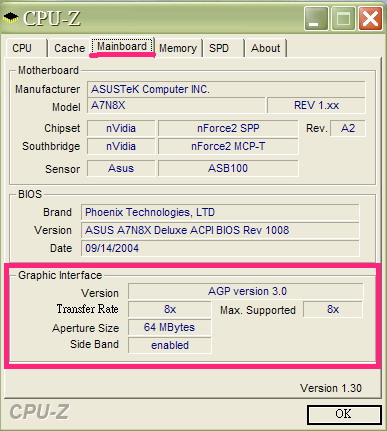Select the Asus sensor vendor field
The image size is (387, 431).
[121, 168]
